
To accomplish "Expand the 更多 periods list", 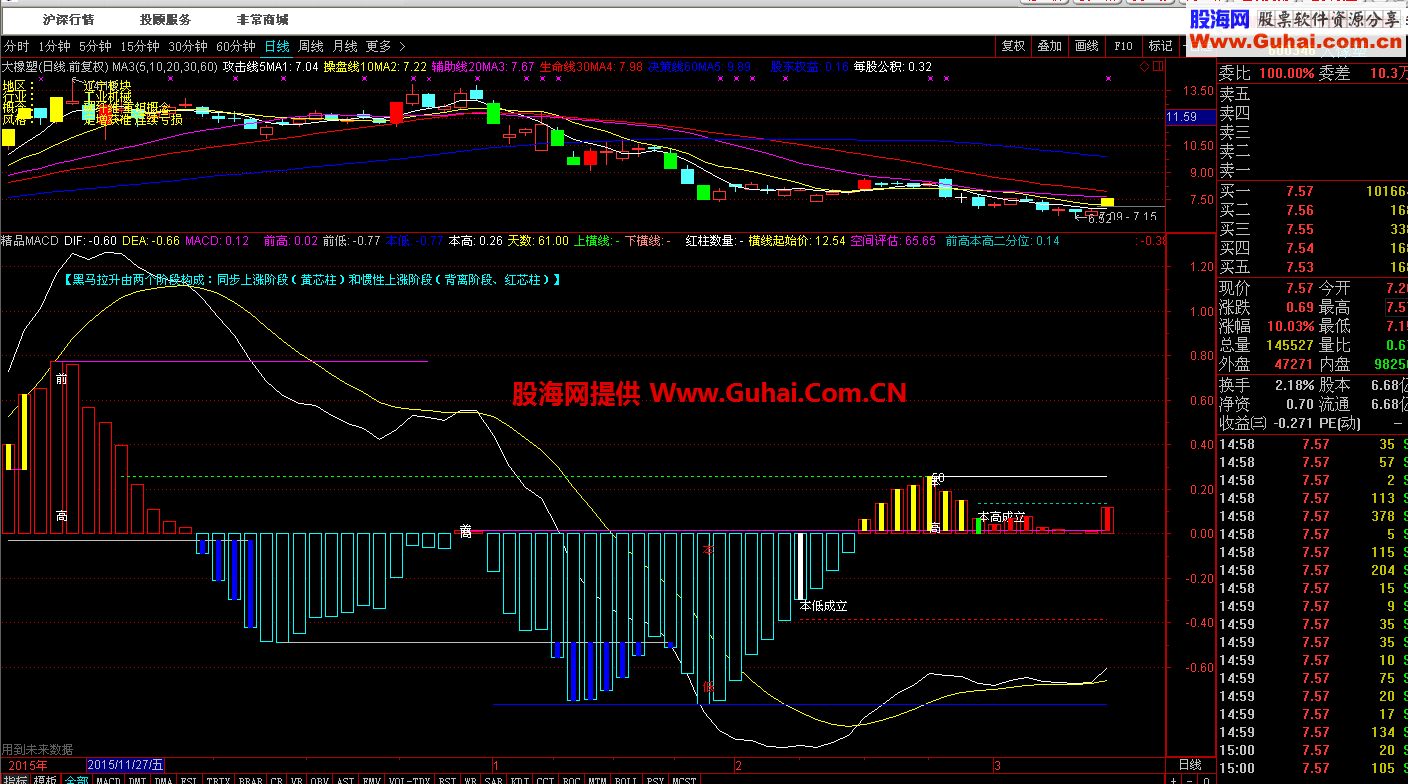I will point(385,46).
